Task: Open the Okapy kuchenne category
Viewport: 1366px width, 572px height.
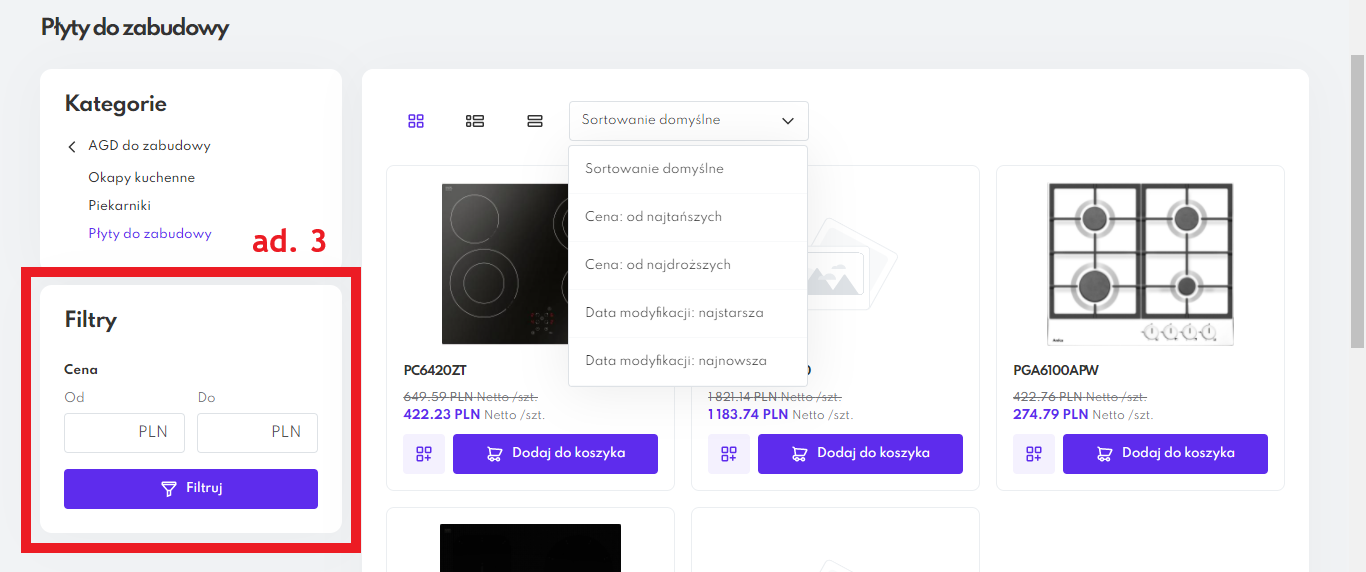Action: point(141,178)
